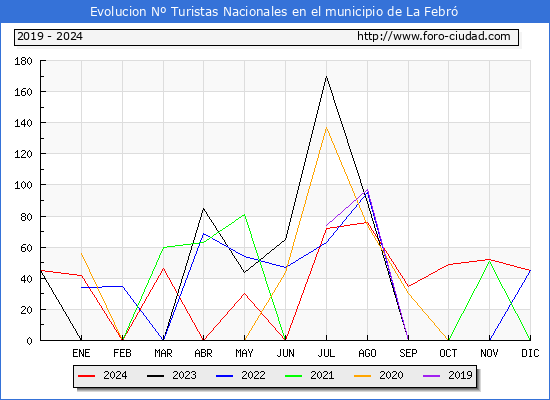Image resolution: width=550 pixels, height=400 pixels.
Task: Click the black 2023 line peak at JUL
Action: coord(327,76)
